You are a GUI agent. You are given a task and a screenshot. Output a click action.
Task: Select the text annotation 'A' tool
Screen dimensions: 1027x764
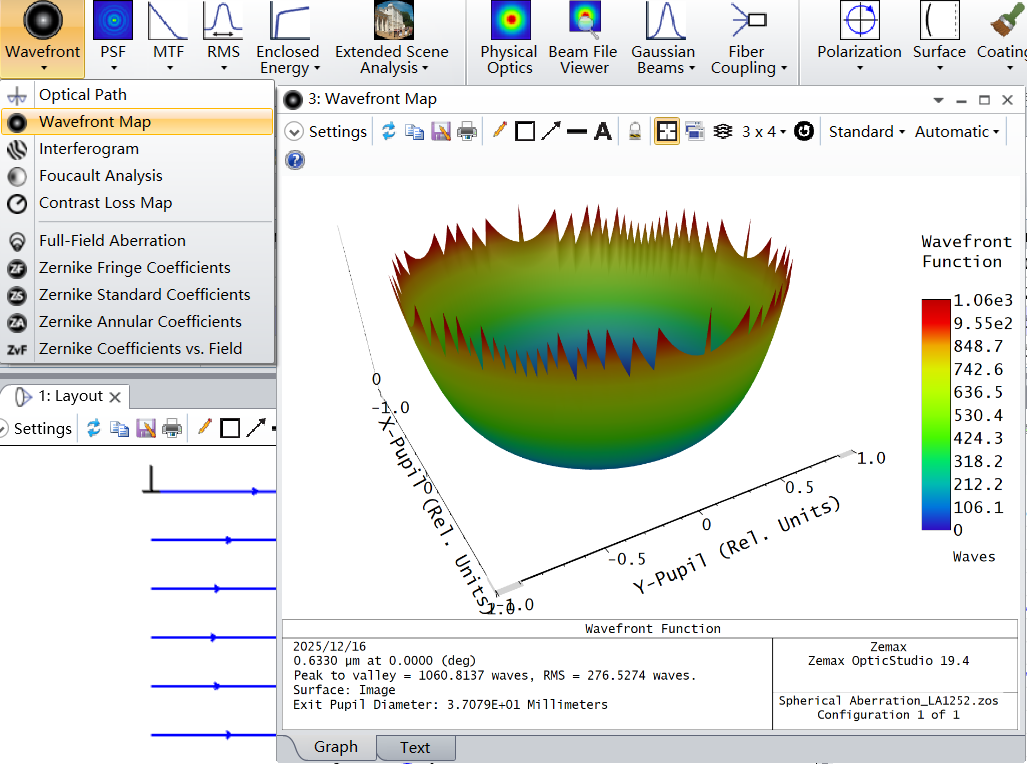pos(603,132)
